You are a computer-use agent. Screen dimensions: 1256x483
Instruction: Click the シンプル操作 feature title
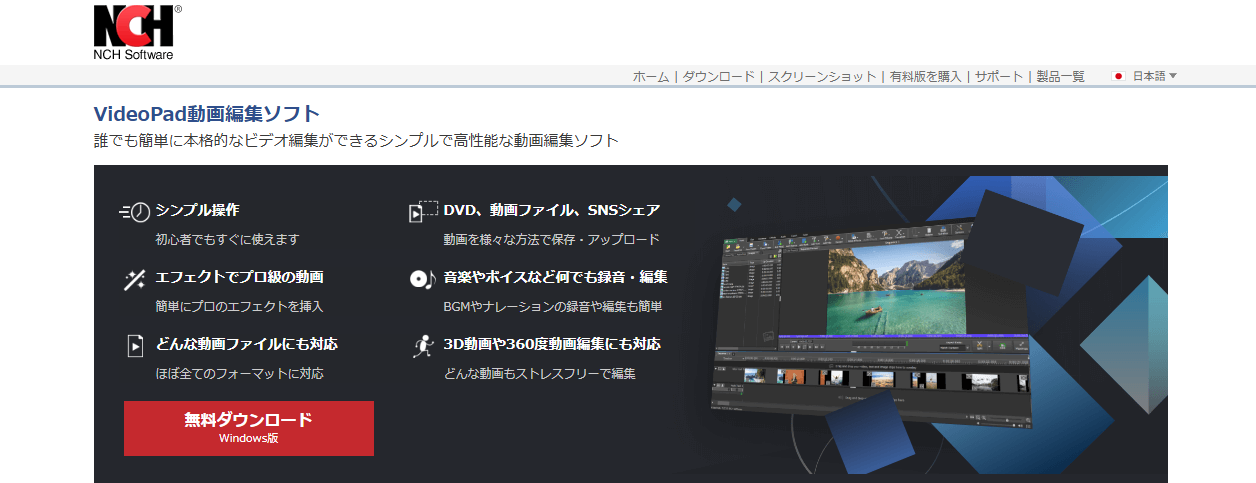(x=197, y=210)
